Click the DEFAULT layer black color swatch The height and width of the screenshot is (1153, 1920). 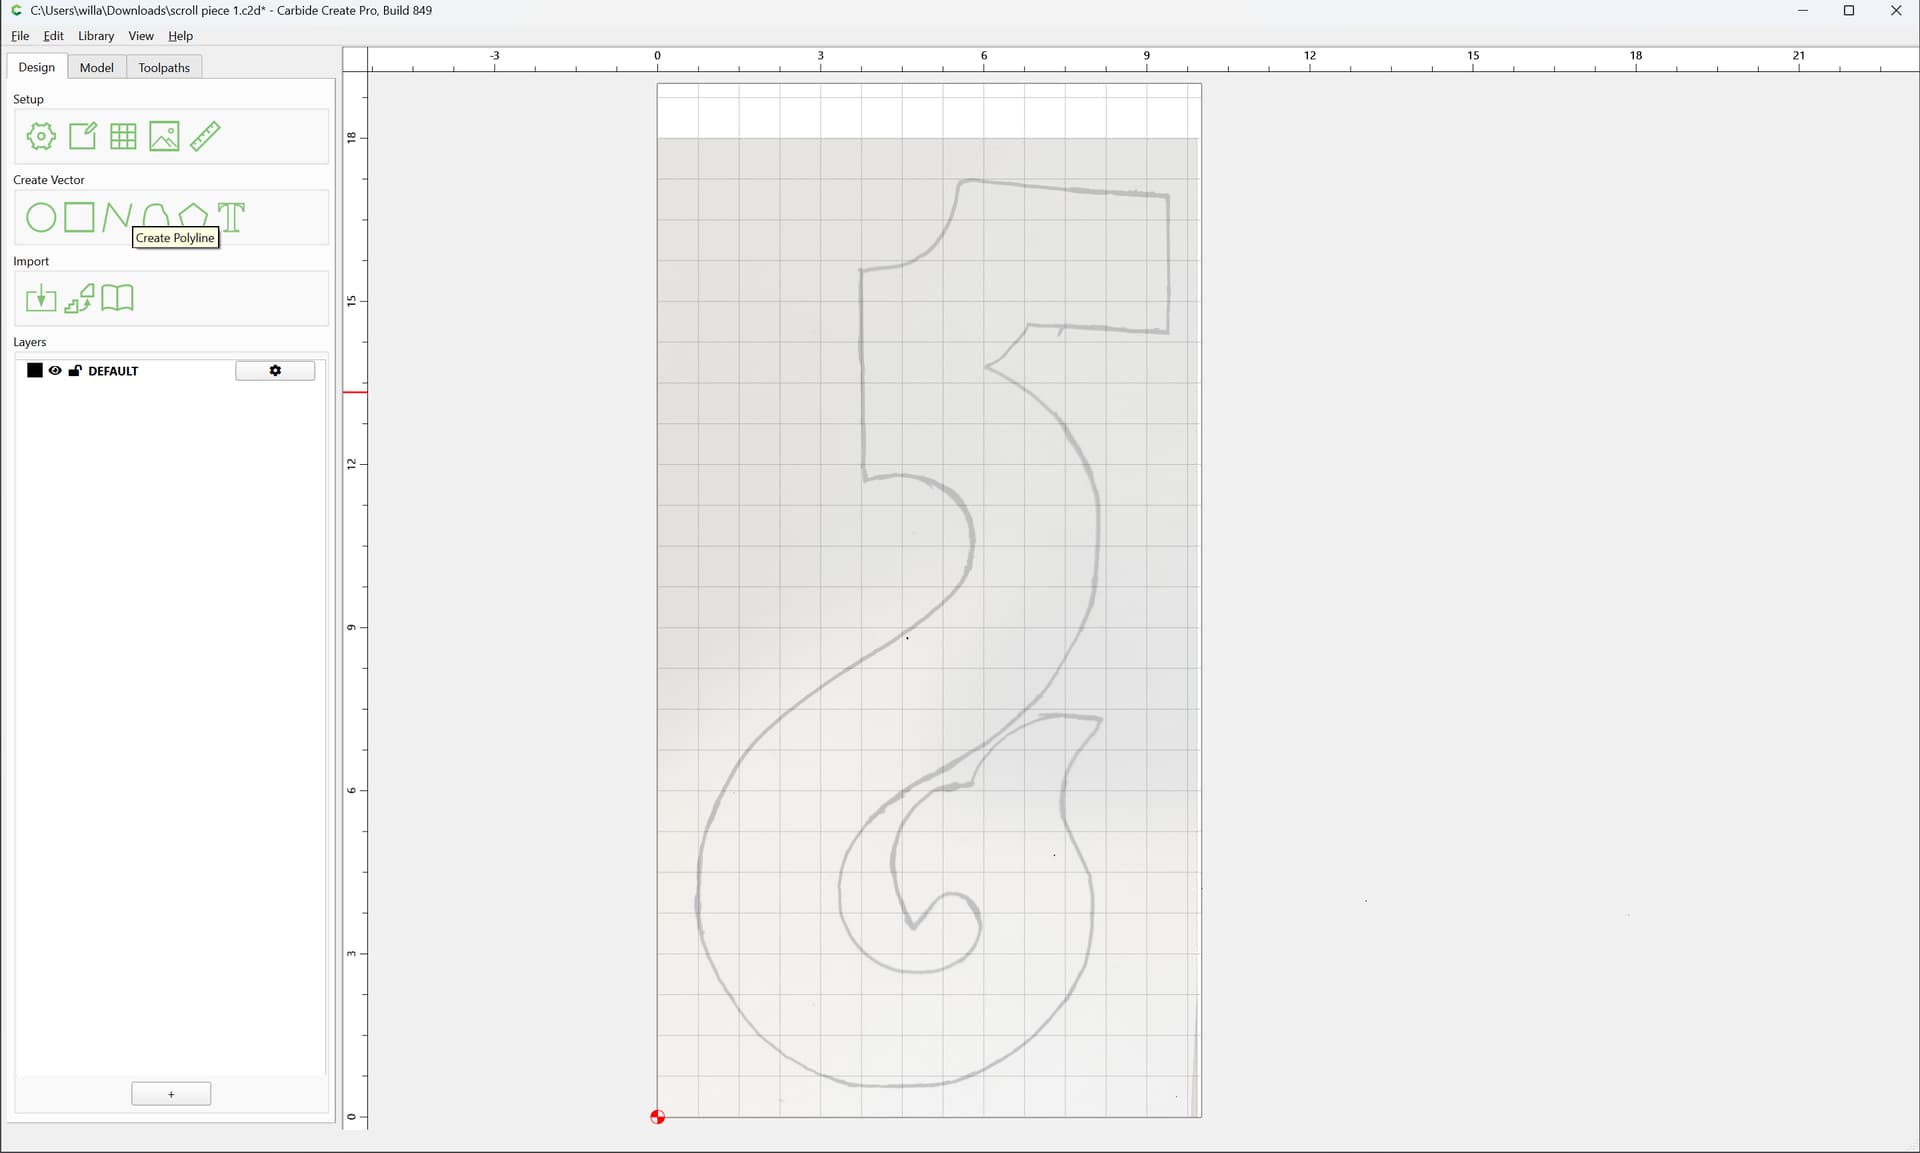[35, 371]
